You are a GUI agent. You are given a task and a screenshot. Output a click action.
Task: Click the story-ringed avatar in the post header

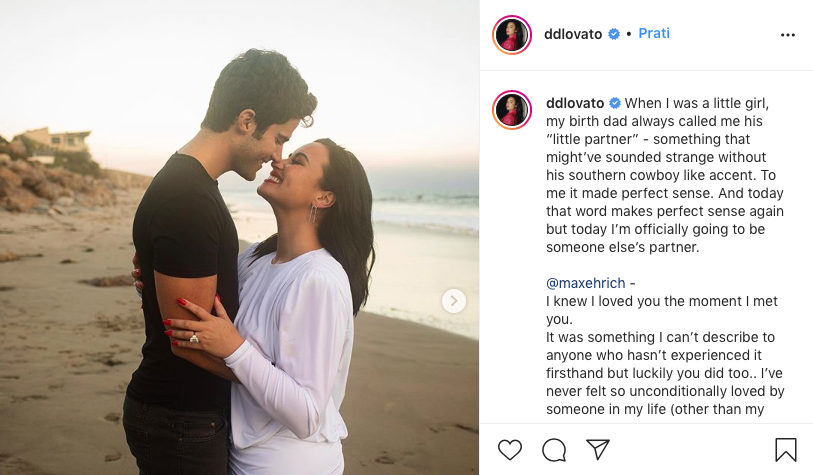(x=512, y=35)
